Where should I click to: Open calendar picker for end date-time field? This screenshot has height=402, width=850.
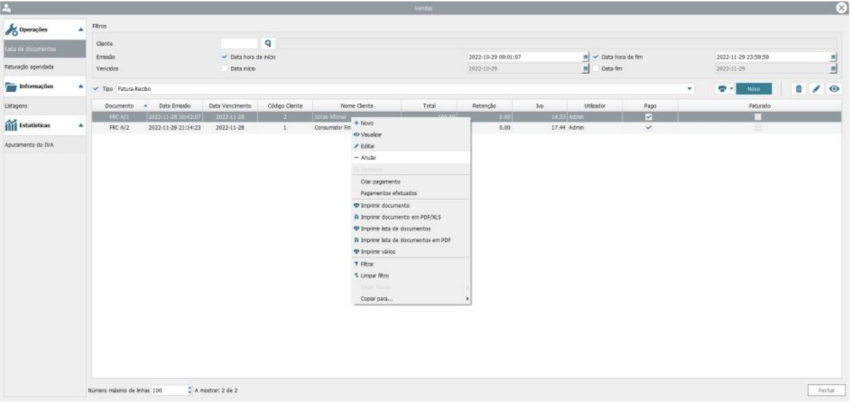click(832, 57)
